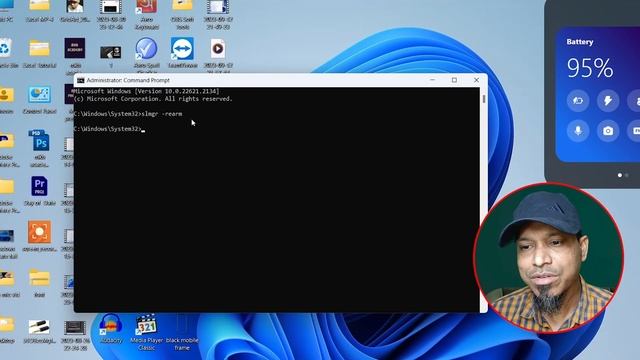Select the Control Panel desktop icon
640x360 pixels.
pos(39,95)
